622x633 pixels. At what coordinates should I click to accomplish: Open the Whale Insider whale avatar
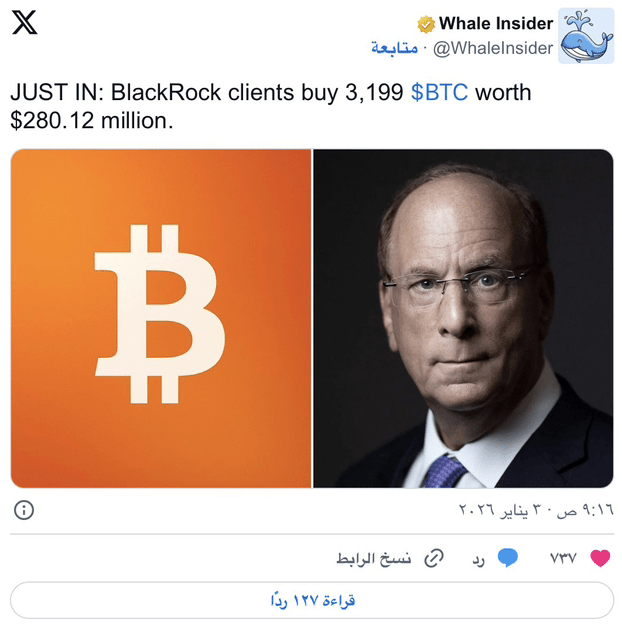(586, 36)
